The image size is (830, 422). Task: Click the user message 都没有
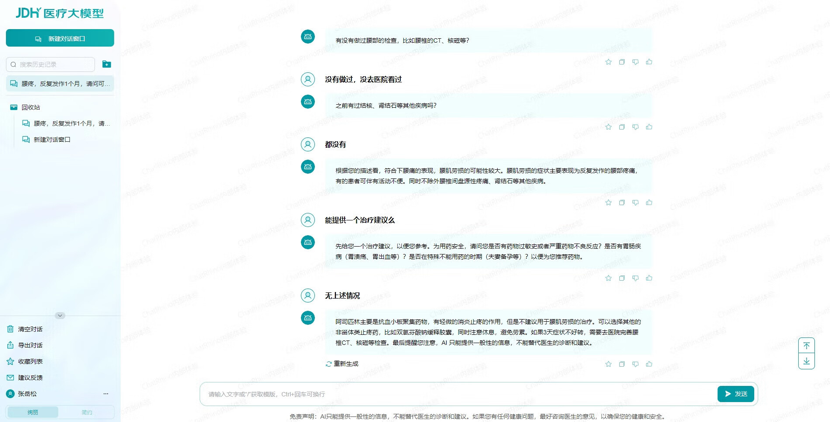click(336, 144)
